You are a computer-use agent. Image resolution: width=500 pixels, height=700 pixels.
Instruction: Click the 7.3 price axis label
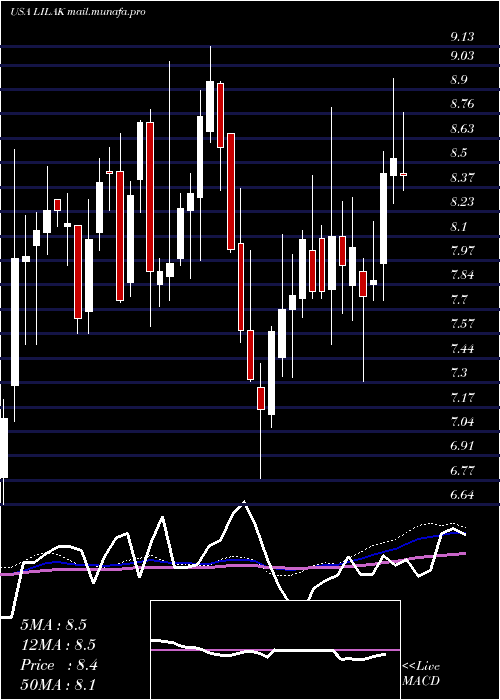click(459, 372)
